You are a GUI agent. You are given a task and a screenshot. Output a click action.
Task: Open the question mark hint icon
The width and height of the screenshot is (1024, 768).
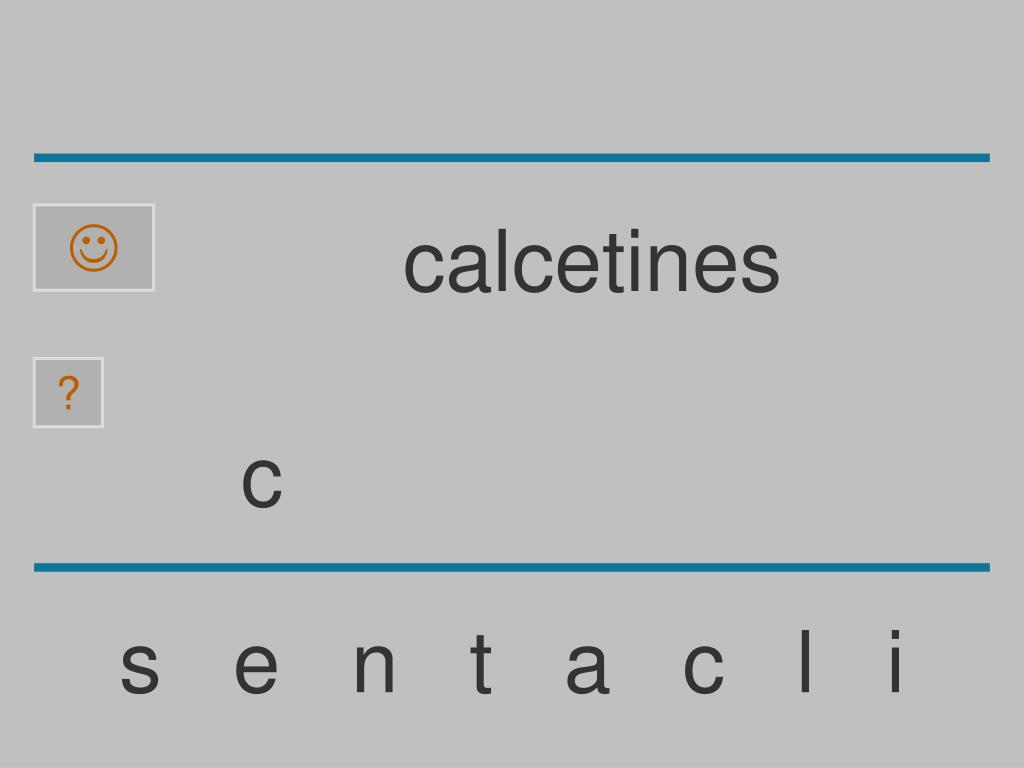pyautogui.click(x=69, y=392)
